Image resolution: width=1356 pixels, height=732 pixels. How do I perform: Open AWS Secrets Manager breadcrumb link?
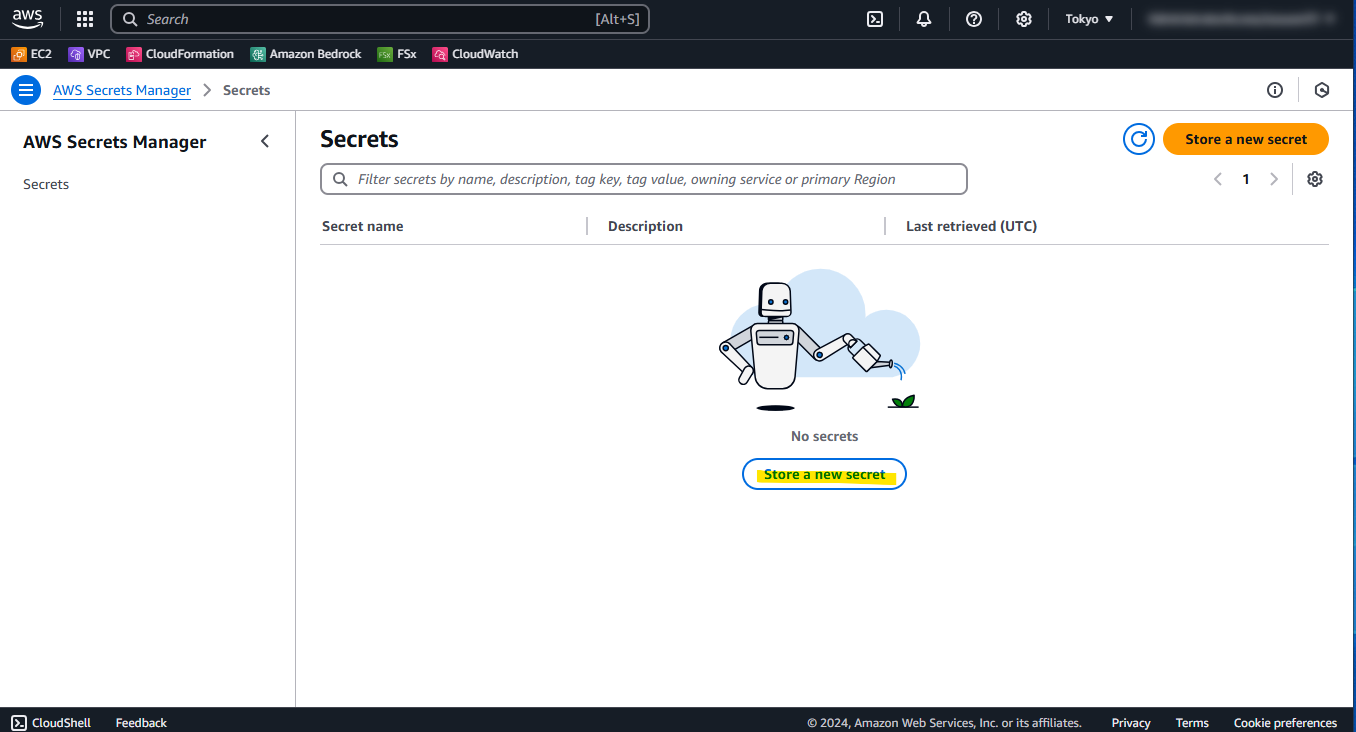click(122, 90)
